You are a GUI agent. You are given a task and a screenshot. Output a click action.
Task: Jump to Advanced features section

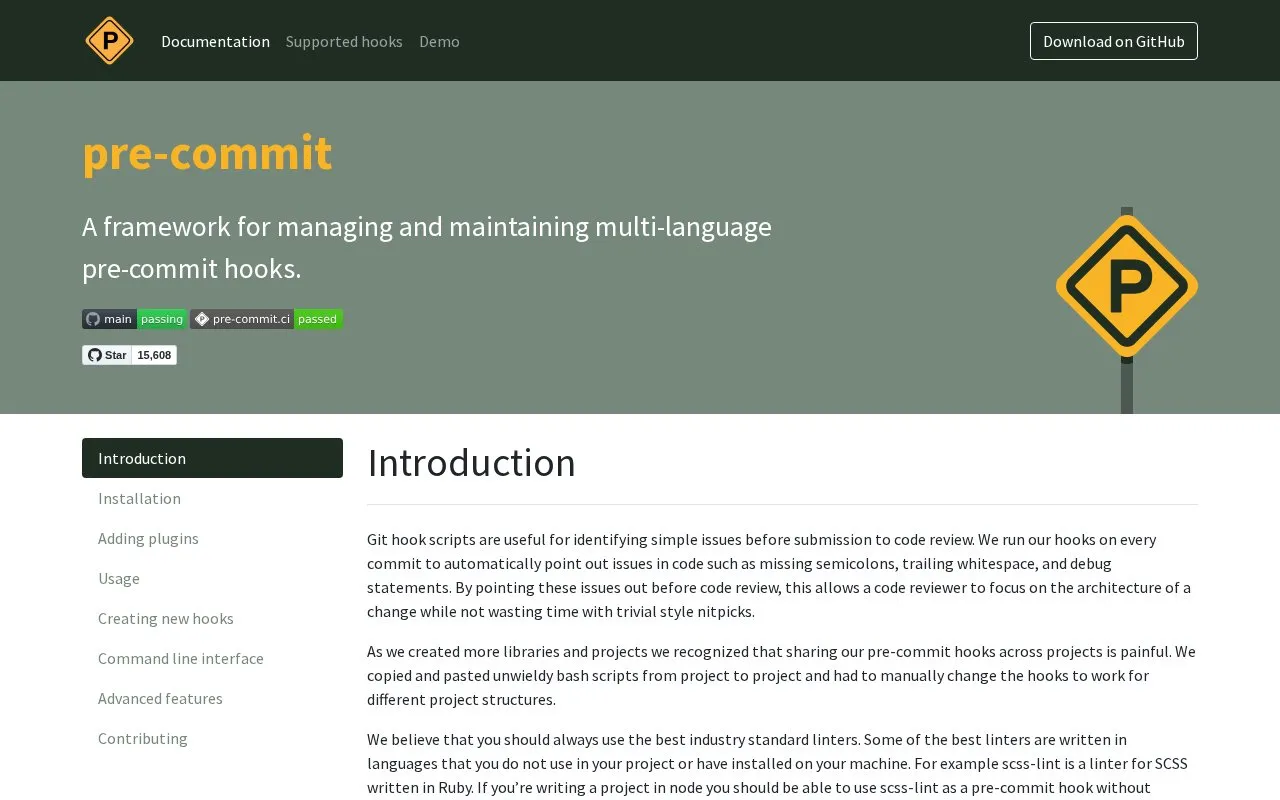coord(212,698)
